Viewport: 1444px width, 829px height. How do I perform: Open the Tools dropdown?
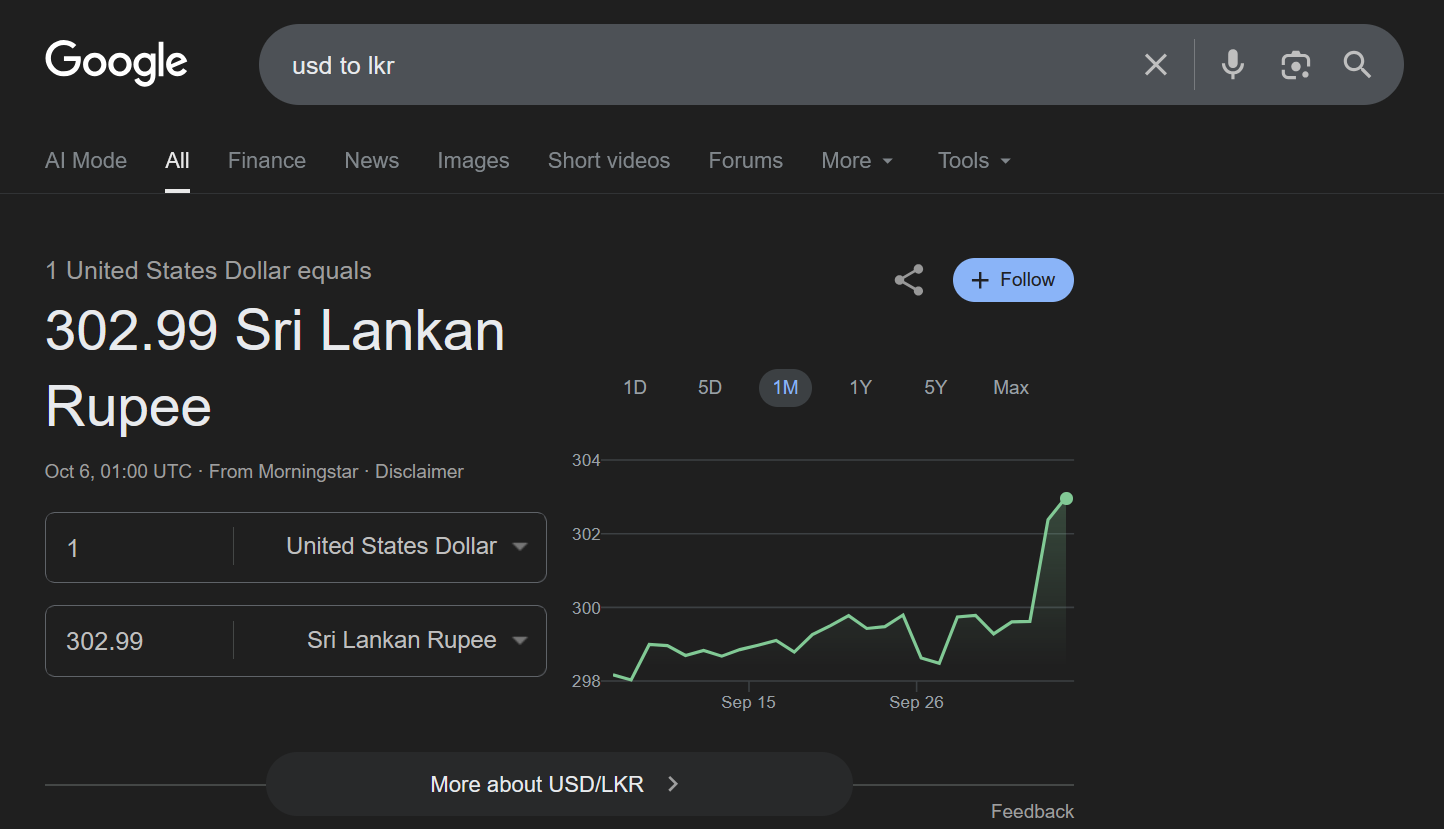(x=974, y=161)
